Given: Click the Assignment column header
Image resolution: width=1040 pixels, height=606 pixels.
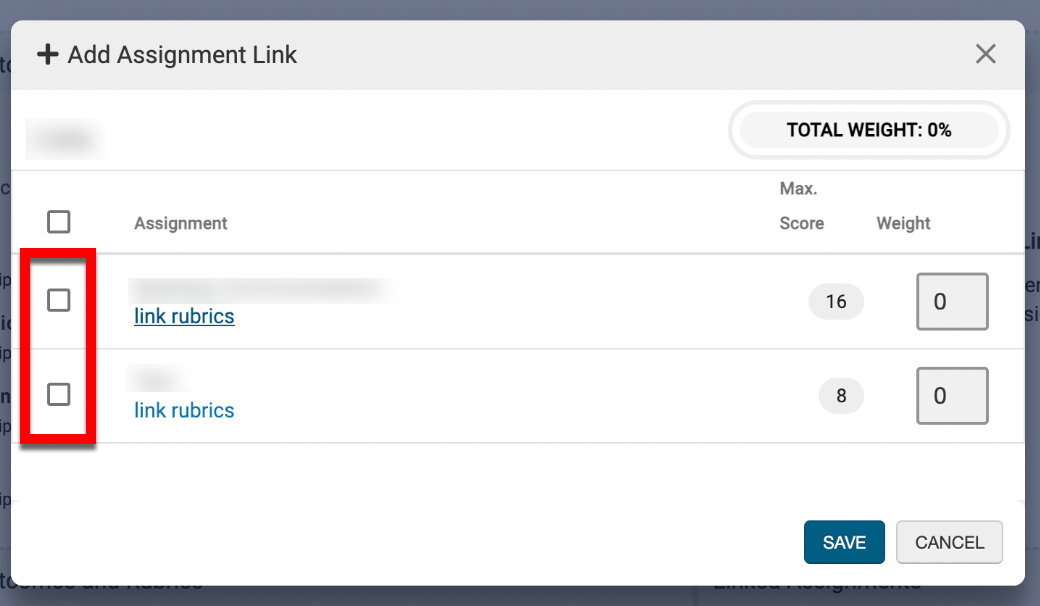Looking at the screenshot, I should pyautogui.click(x=181, y=223).
